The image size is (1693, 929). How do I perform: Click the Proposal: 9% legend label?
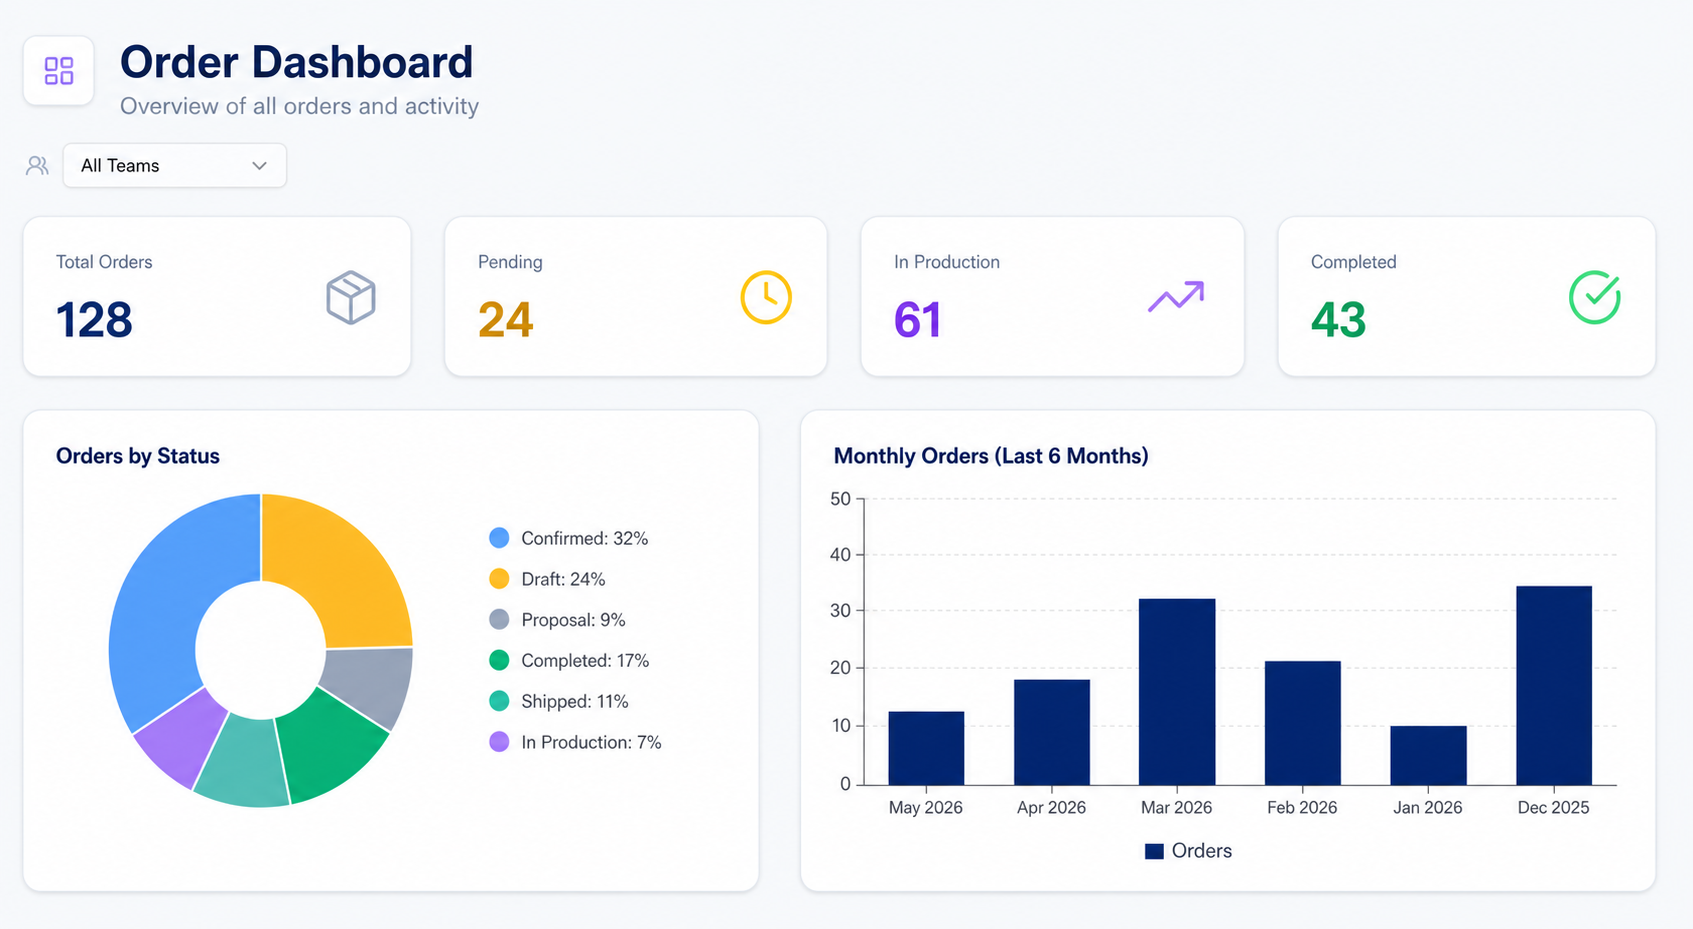(x=573, y=620)
